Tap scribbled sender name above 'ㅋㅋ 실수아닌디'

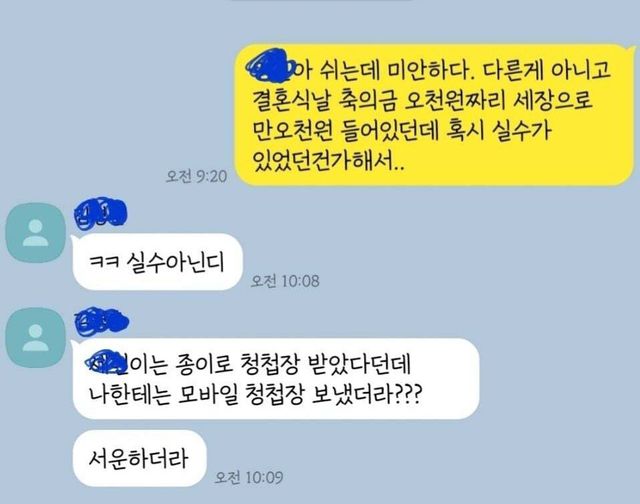pyautogui.click(x=100, y=213)
